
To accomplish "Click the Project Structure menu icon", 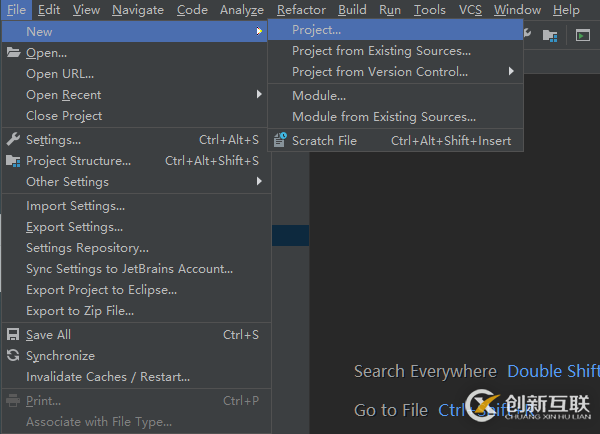I will click(x=13, y=161).
